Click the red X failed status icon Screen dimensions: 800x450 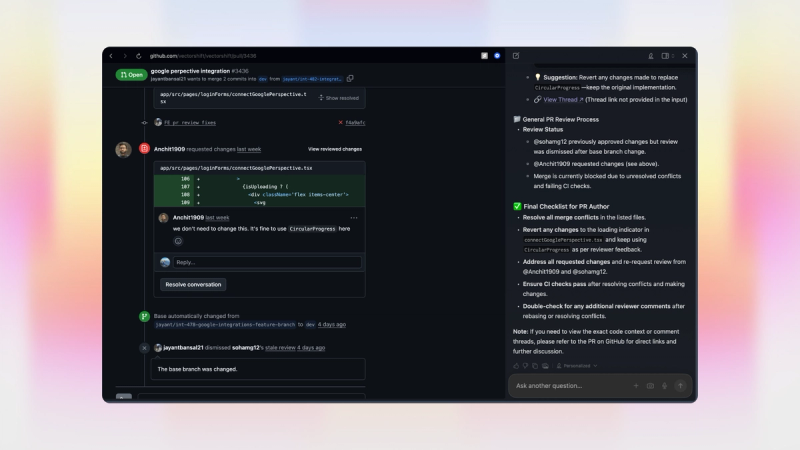tap(340, 122)
